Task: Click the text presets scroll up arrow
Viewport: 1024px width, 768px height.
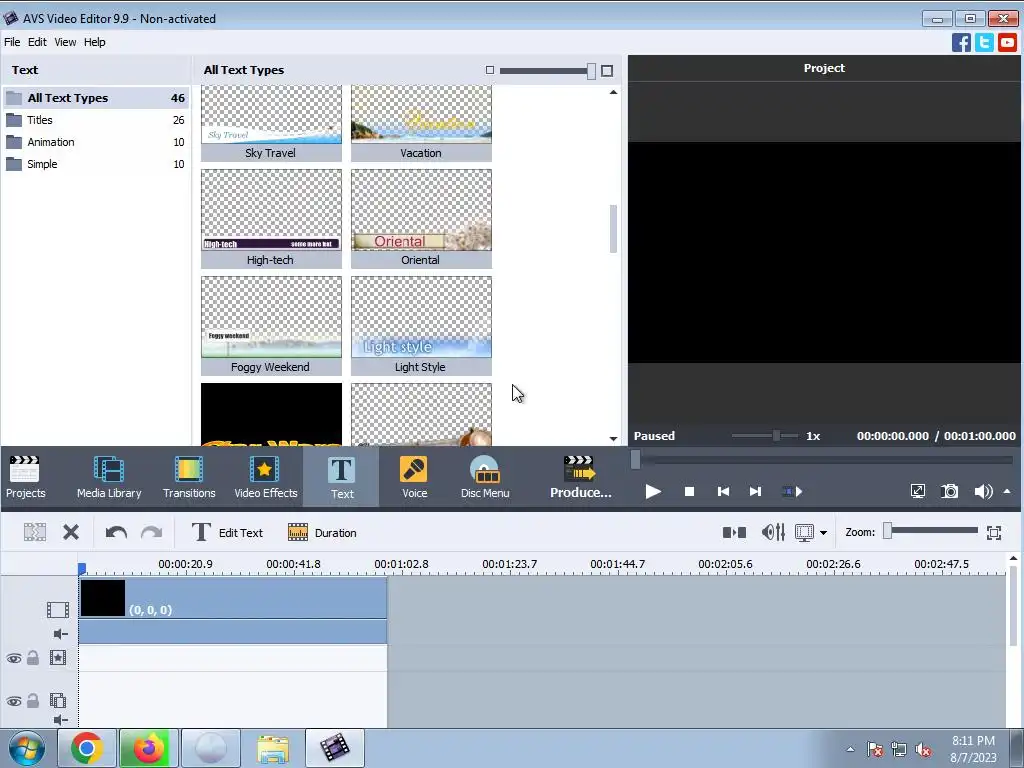Action: (613, 92)
